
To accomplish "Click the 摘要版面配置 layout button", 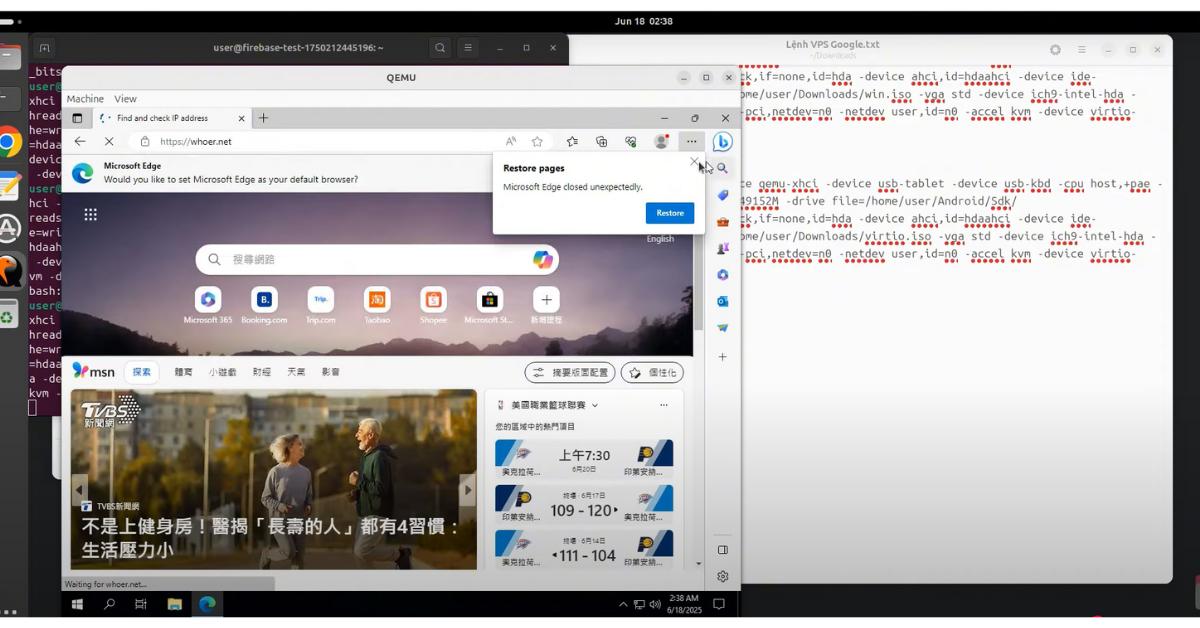I will (570, 372).
